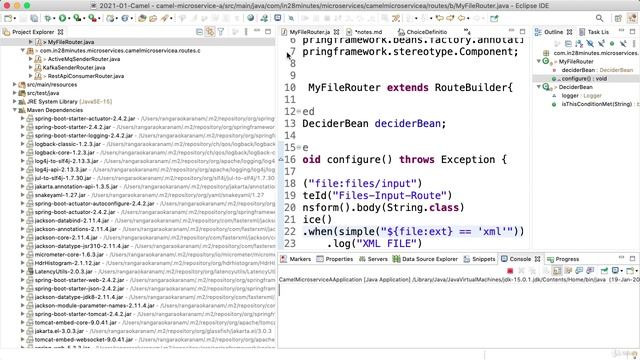Maximize the editor area
This screenshot has height=360, width=640.
pos(522,31)
